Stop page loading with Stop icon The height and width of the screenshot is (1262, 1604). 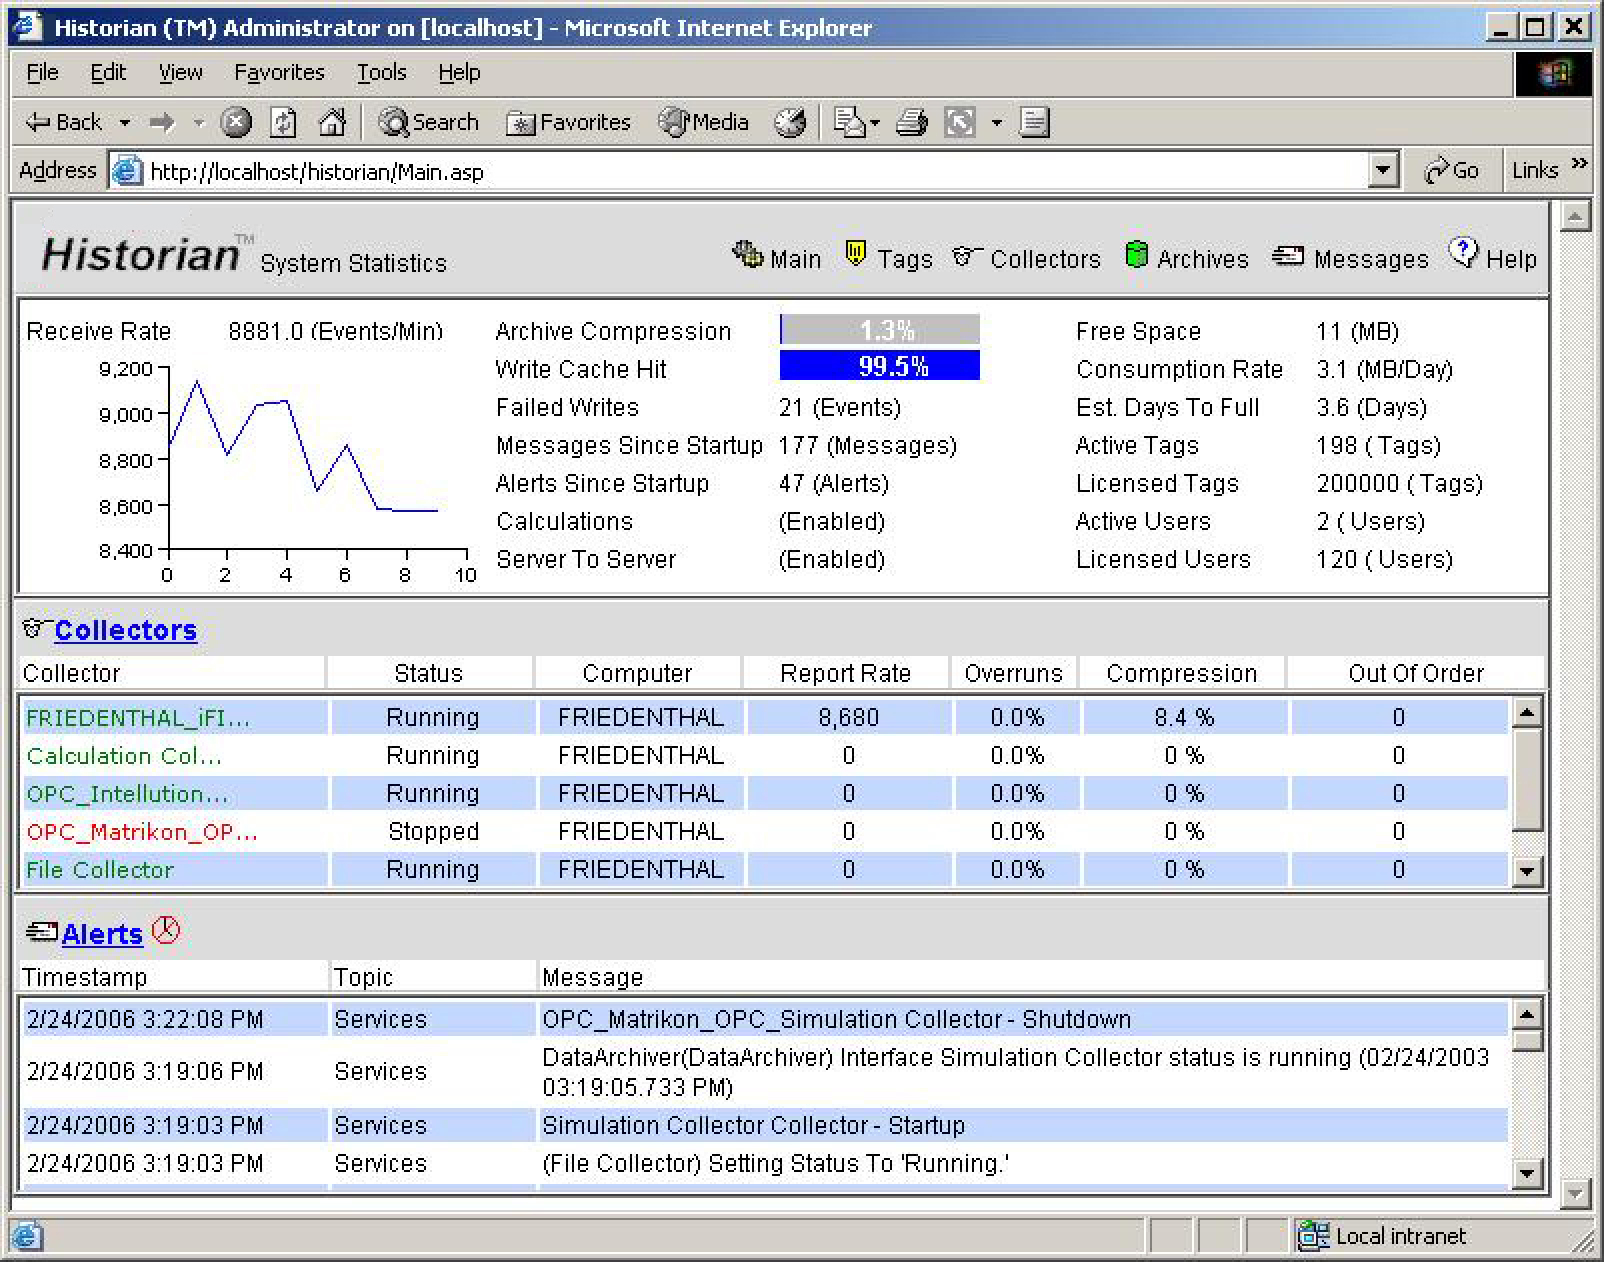click(236, 123)
